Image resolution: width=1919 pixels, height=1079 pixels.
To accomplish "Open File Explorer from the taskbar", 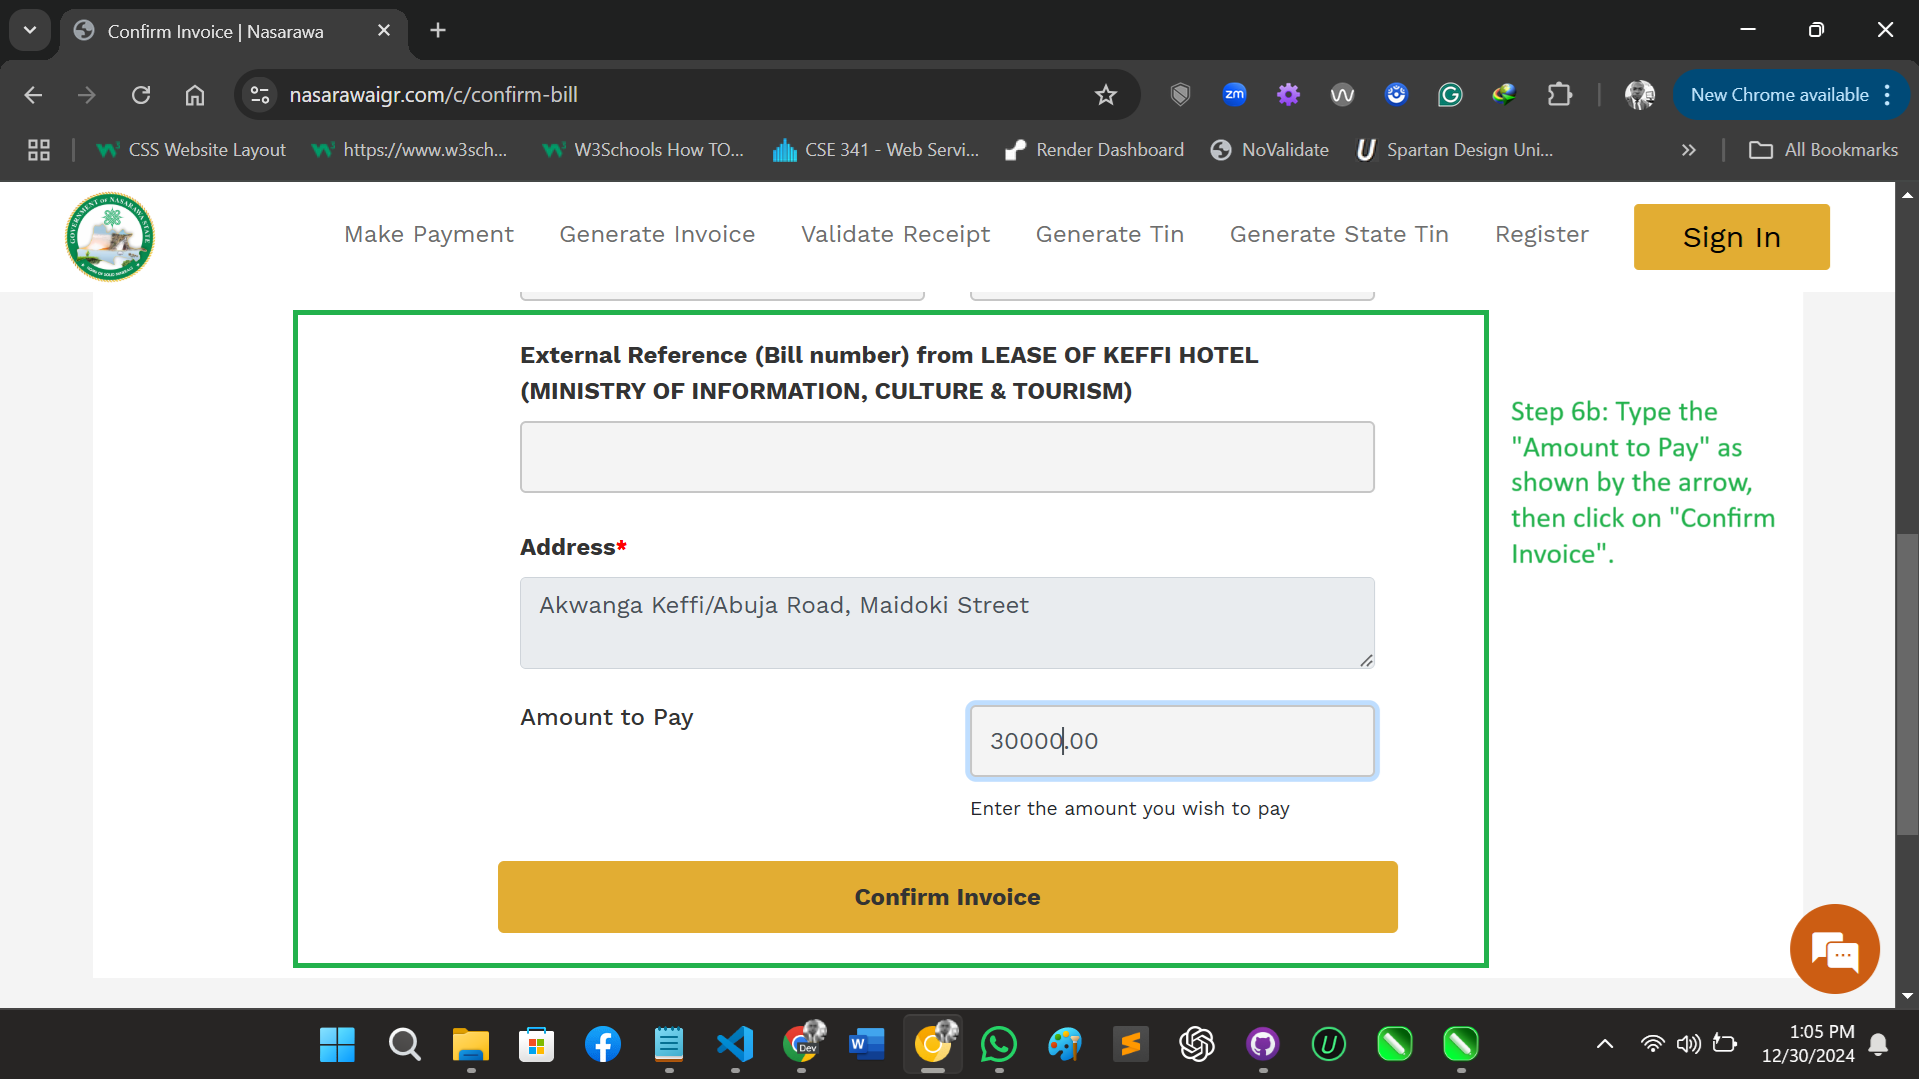I will click(x=470, y=1045).
